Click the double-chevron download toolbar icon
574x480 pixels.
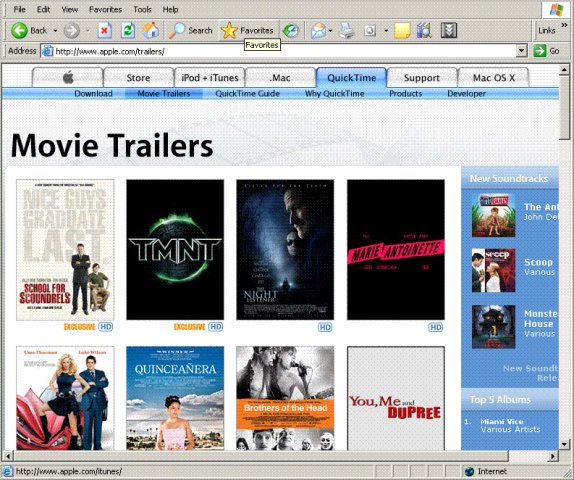449,31
